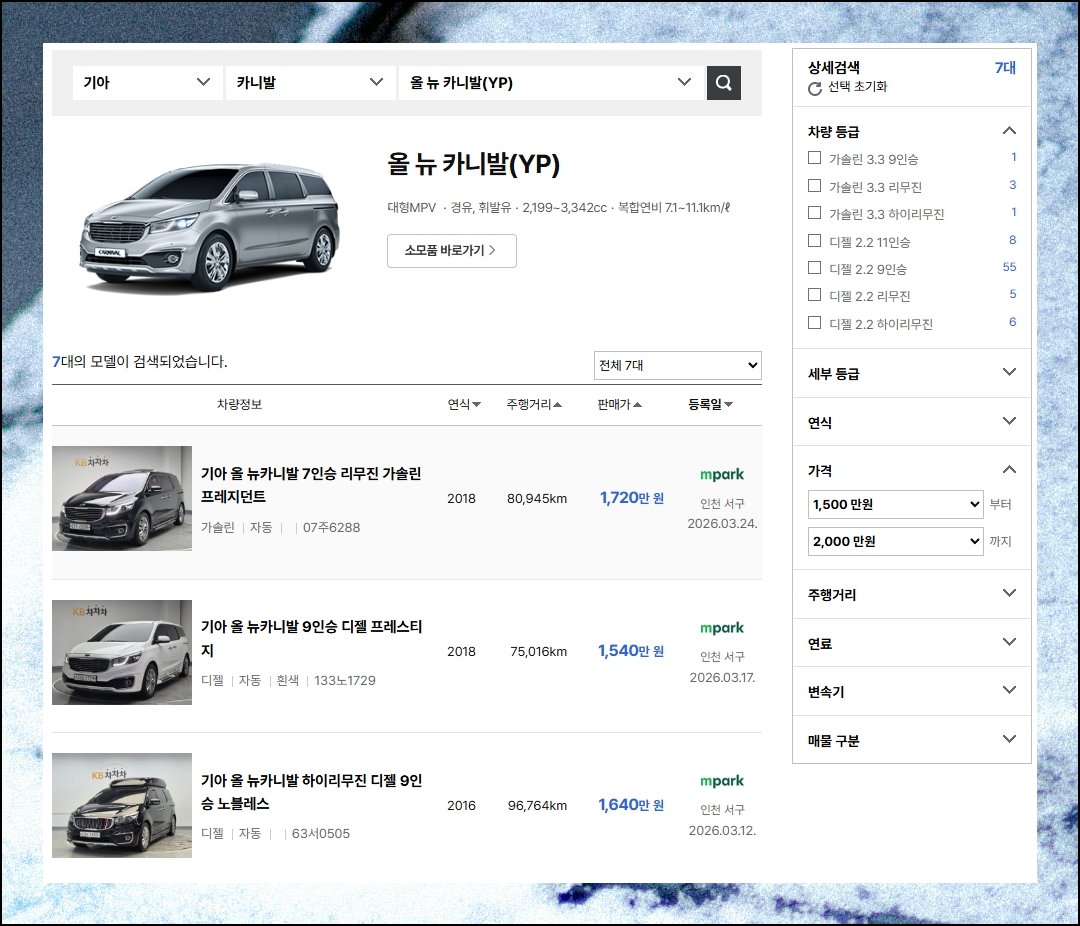Check the 가솔린 3.3 리무진 box
Screen dimensions: 1080x926
(x=814, y=185)
